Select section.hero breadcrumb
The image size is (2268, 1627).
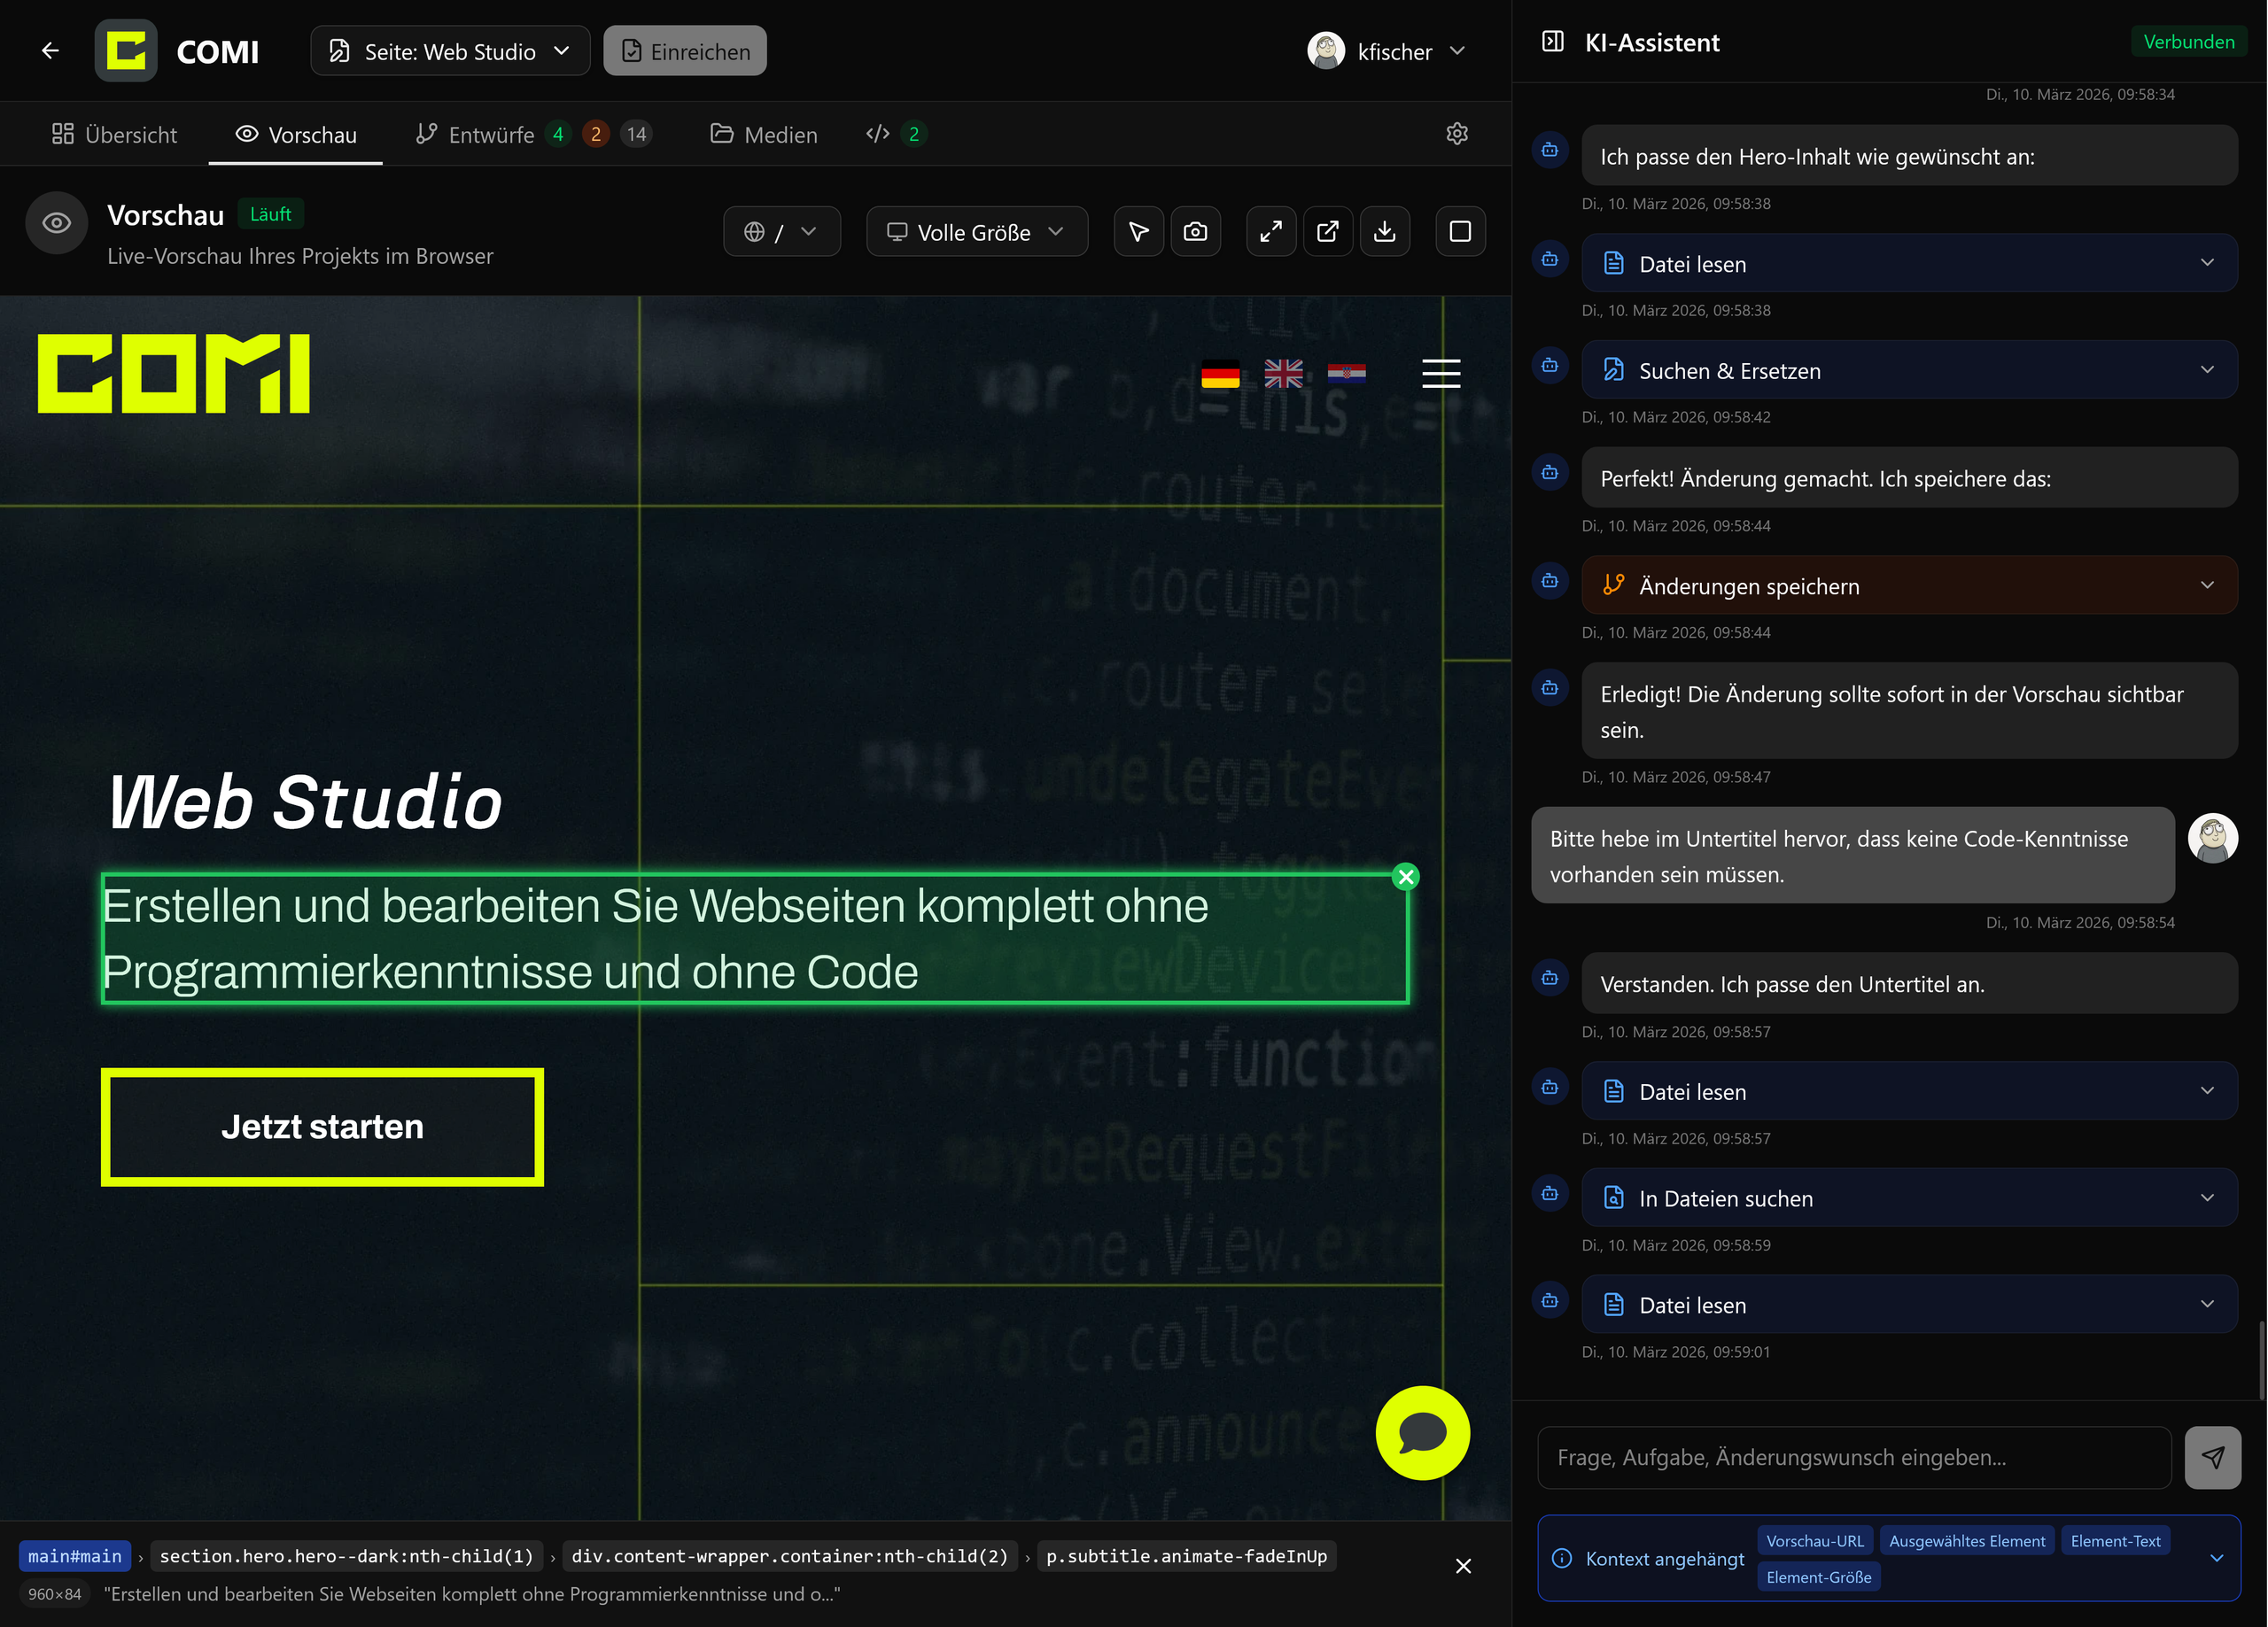pos(347,1556)
